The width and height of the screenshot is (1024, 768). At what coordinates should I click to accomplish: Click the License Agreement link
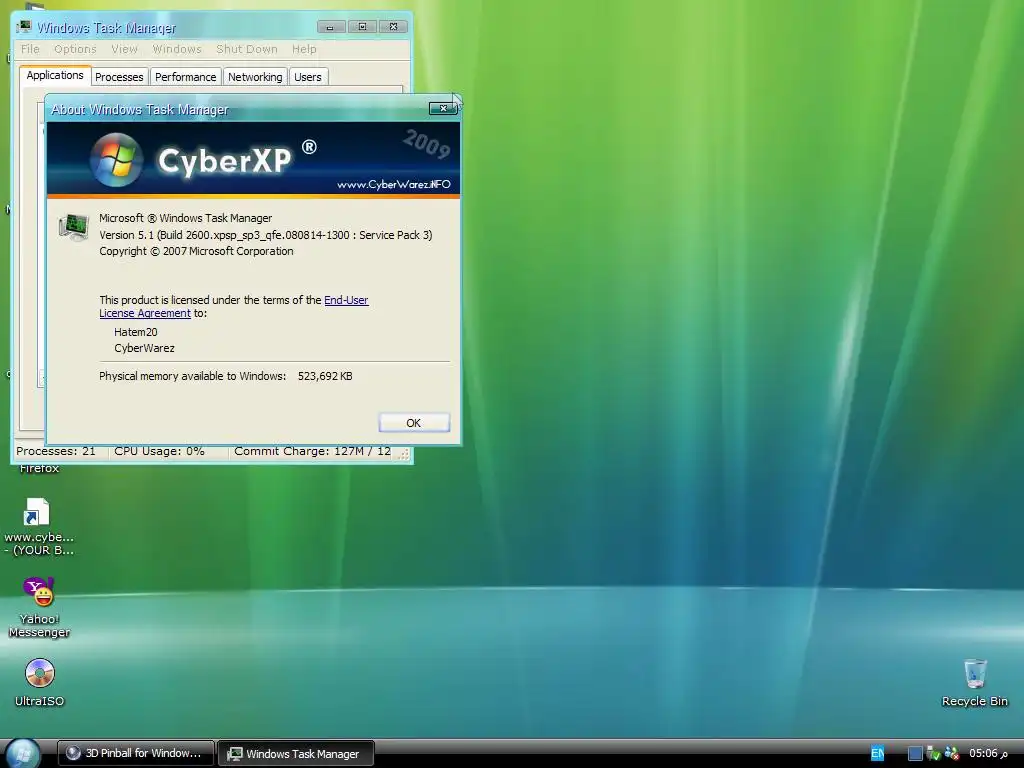[145, 313]
